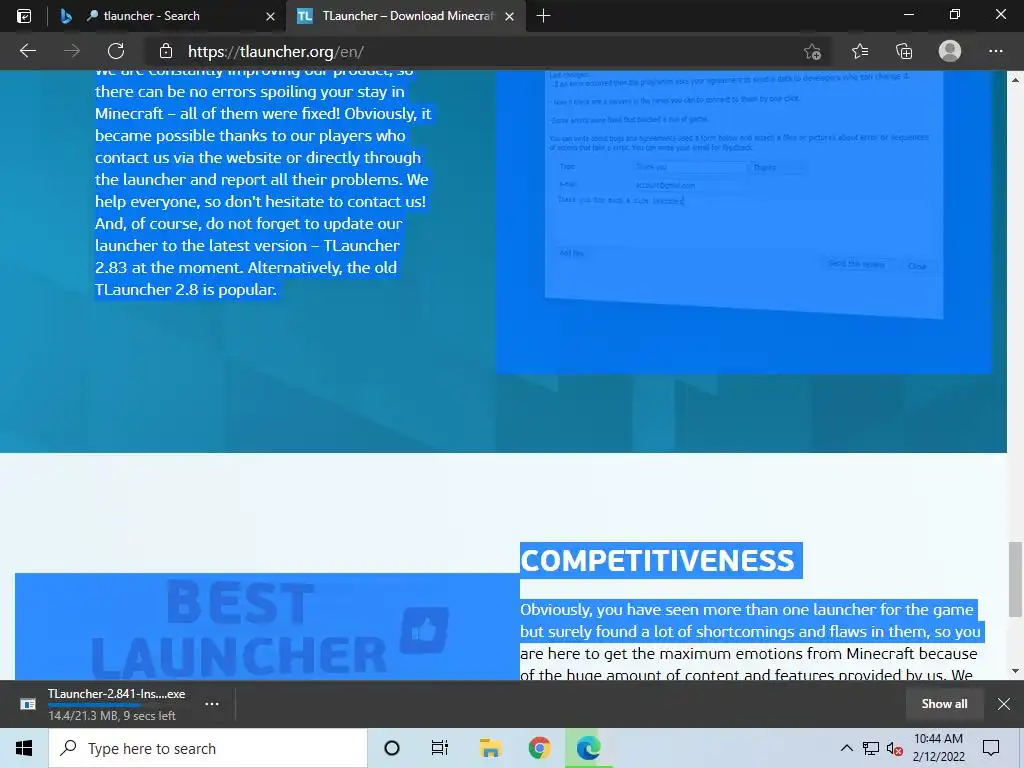Open Edge Settings and more menu
1024x768 pixels.
(995, 51)
